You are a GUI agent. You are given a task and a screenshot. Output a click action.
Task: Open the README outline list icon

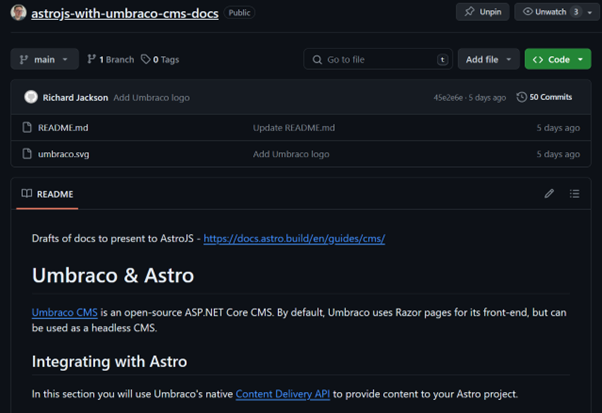click(574, 194)
